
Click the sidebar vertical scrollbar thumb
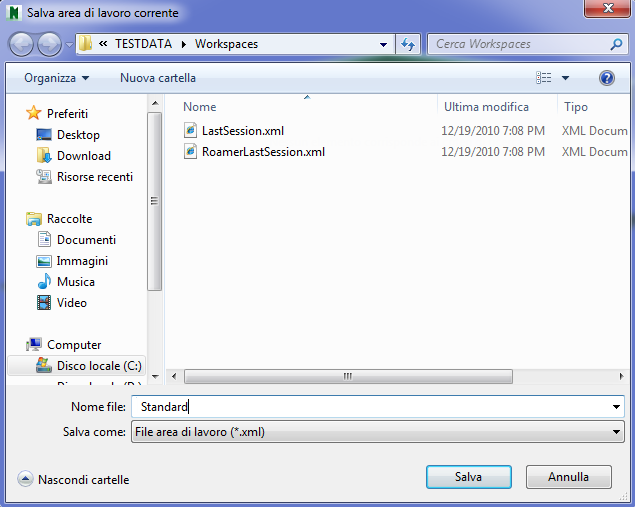coord(154,201)
